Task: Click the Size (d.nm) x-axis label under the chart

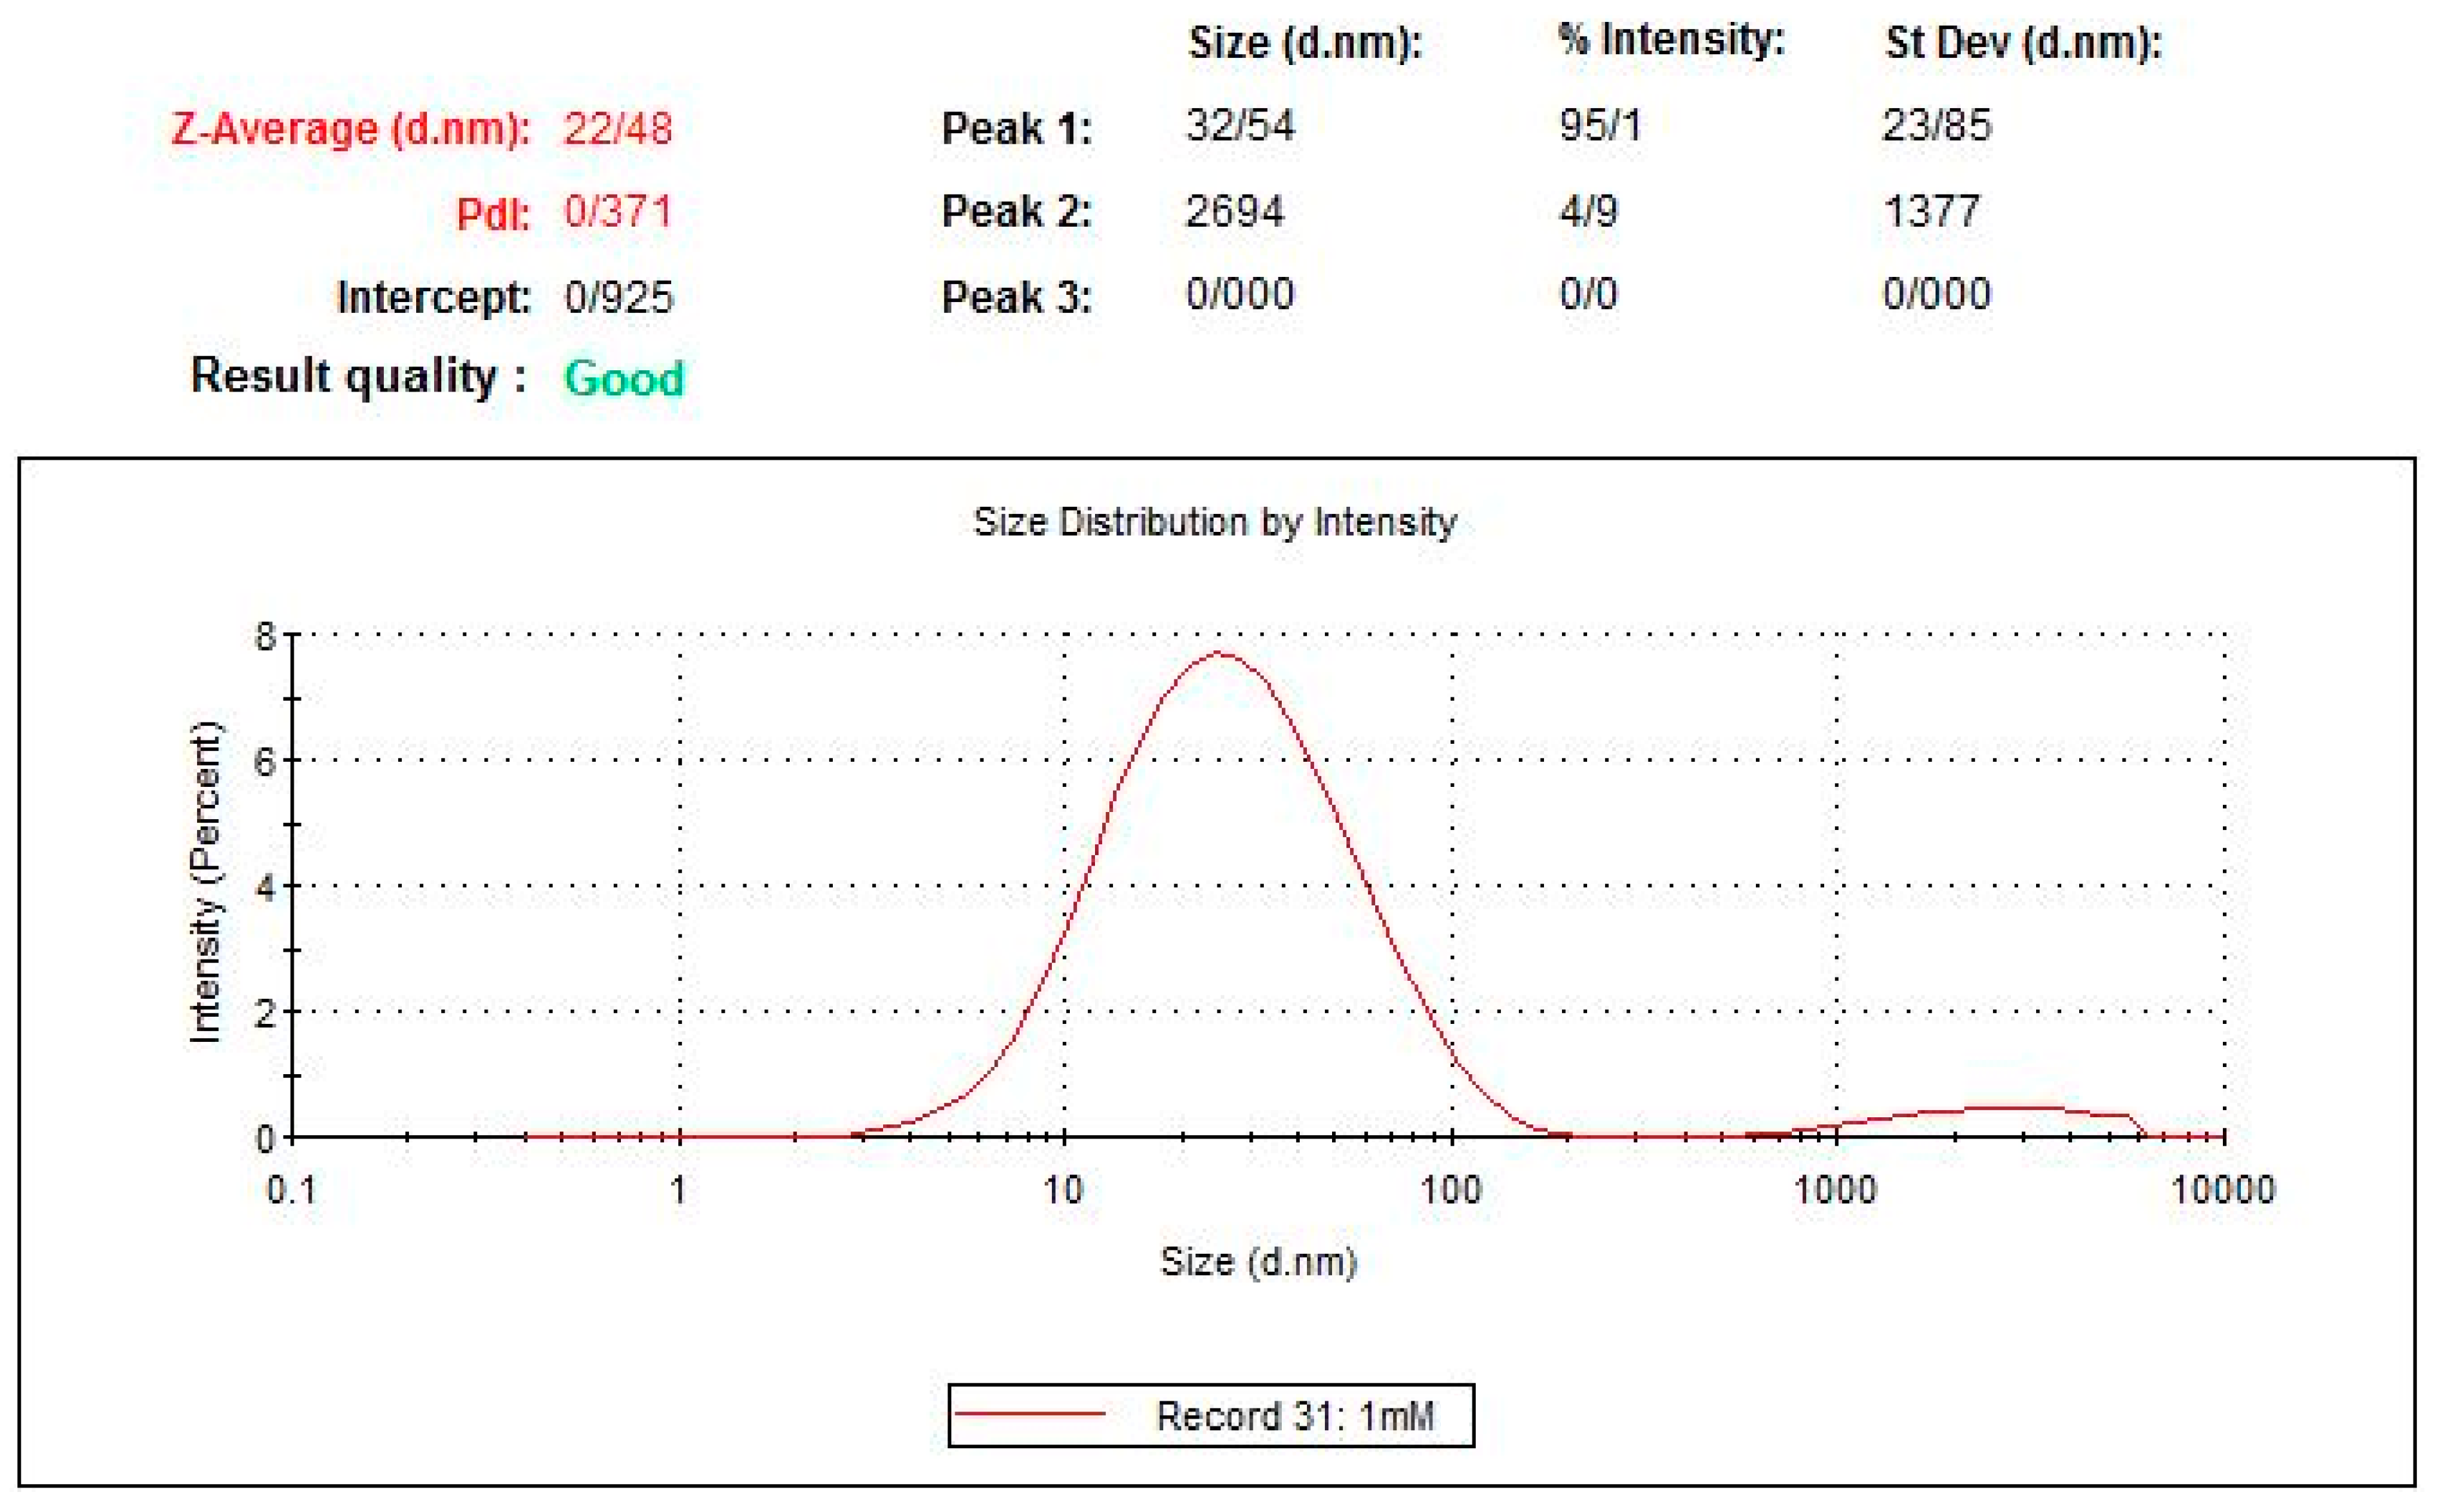Action: point(1258,1262)
